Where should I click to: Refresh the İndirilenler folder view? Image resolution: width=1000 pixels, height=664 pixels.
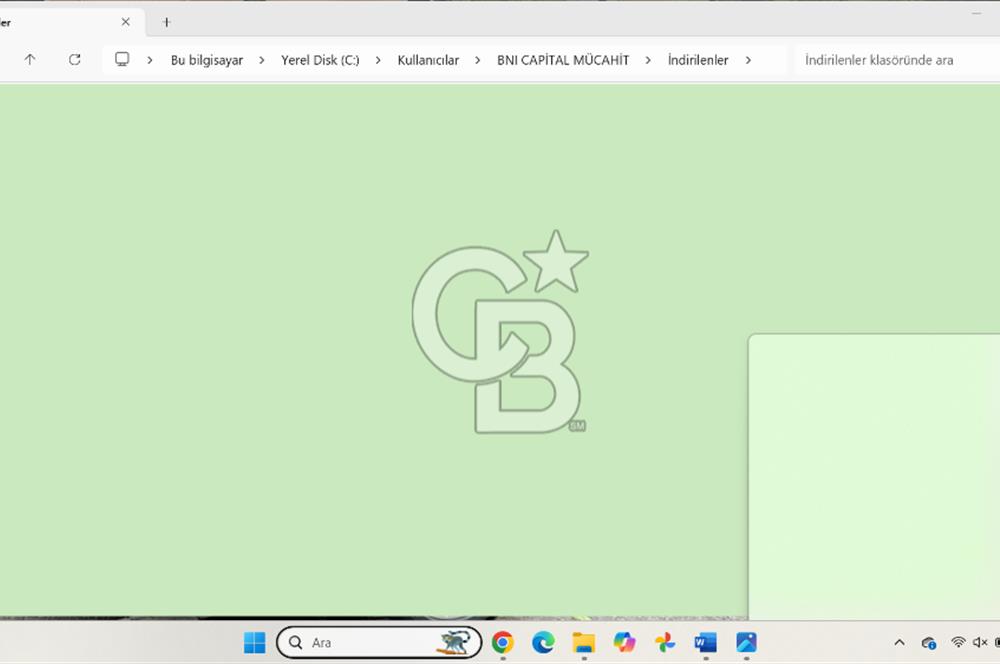click(74, 60)
